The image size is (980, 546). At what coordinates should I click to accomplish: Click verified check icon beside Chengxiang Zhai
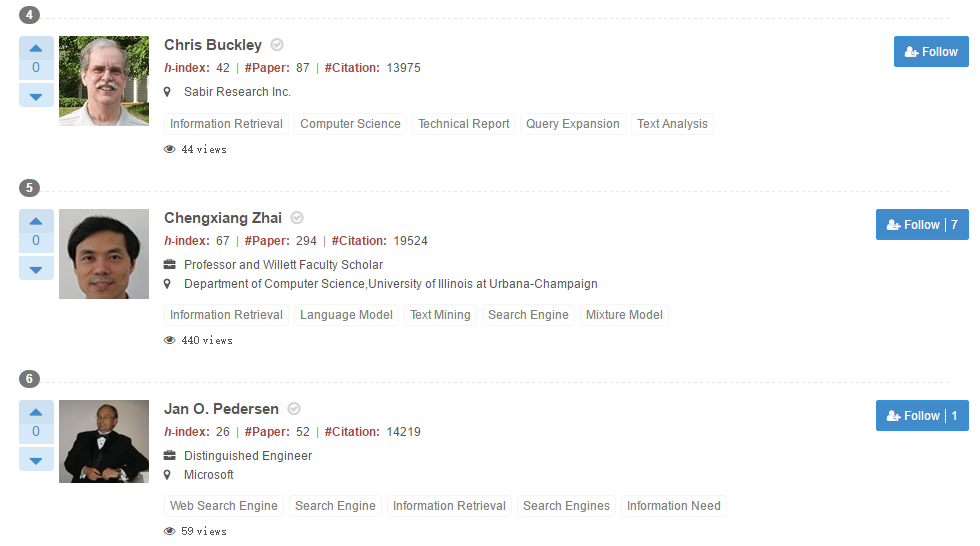click(x=297, y=218)
